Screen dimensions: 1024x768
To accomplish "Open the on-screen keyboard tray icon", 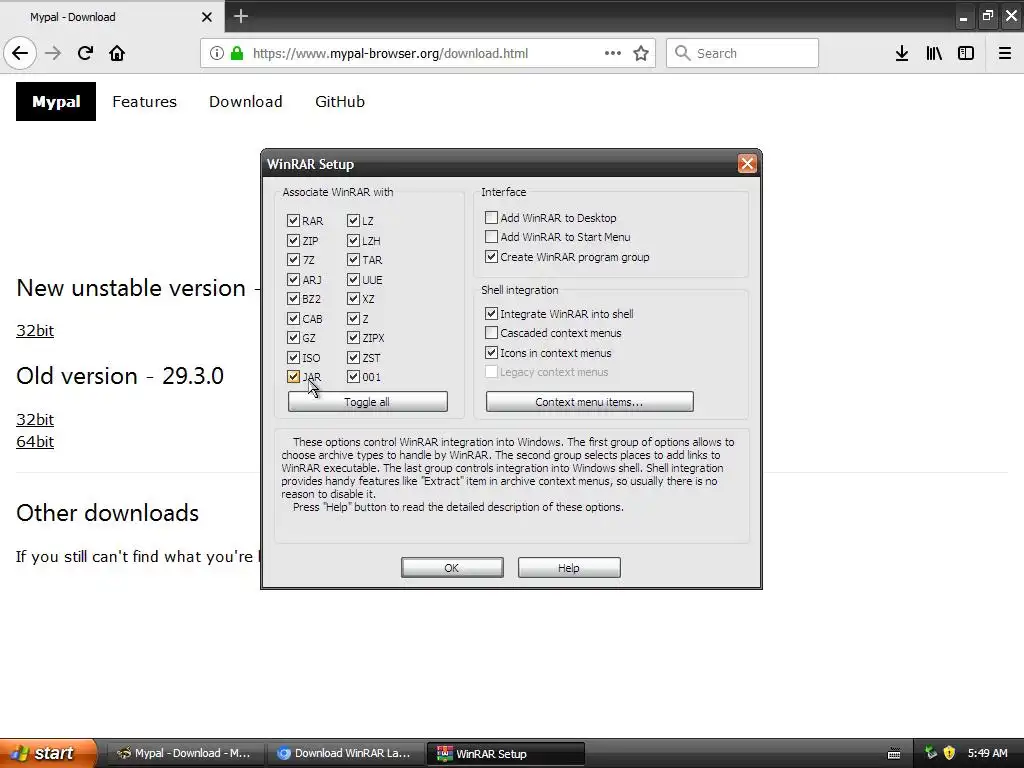I will point(894,754).
